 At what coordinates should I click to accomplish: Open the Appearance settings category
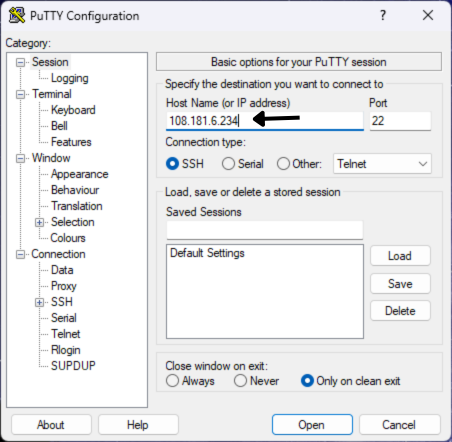79,174
